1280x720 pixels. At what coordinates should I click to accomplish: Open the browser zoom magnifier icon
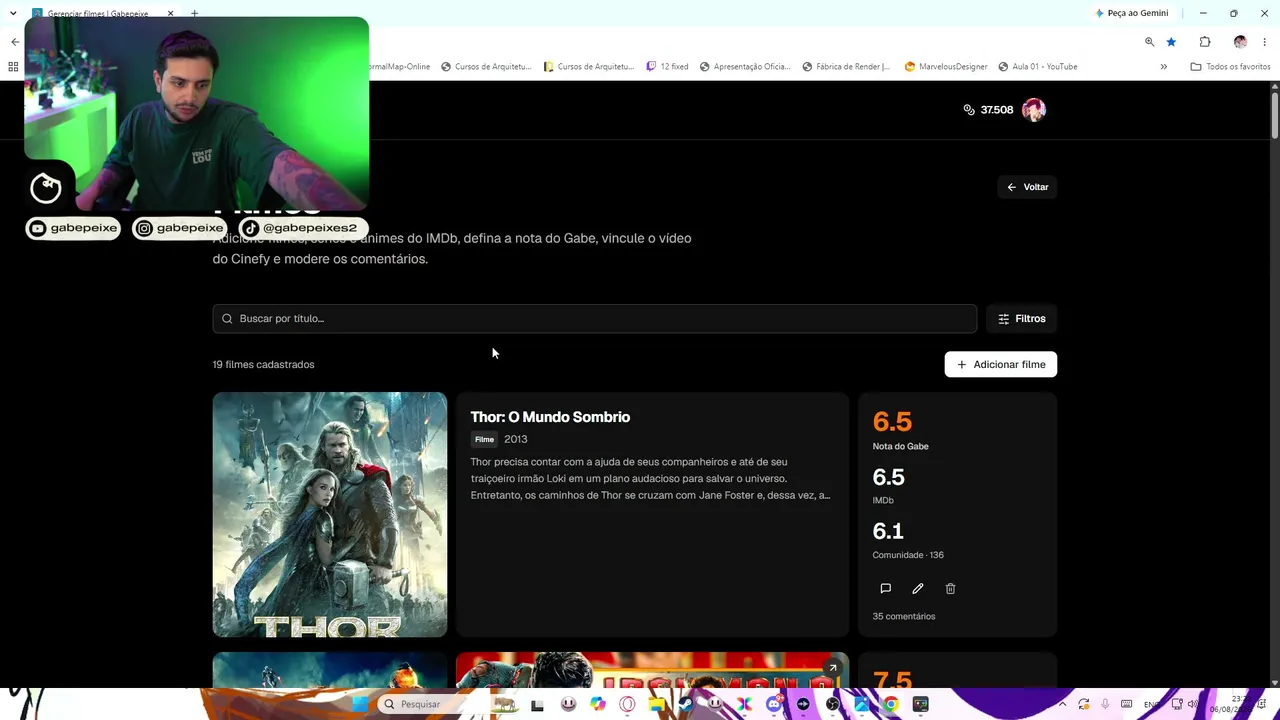[1149, 42]
